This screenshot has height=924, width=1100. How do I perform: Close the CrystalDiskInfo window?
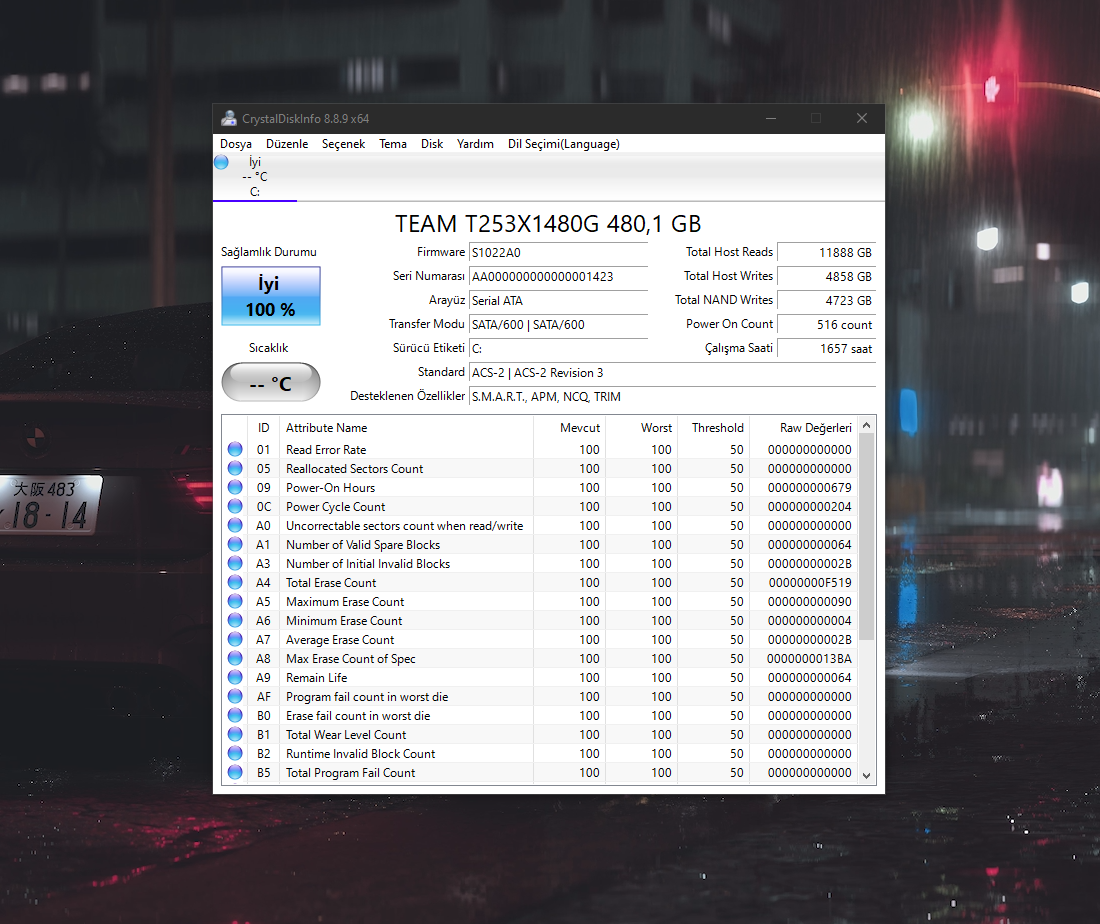pos(862,119)
